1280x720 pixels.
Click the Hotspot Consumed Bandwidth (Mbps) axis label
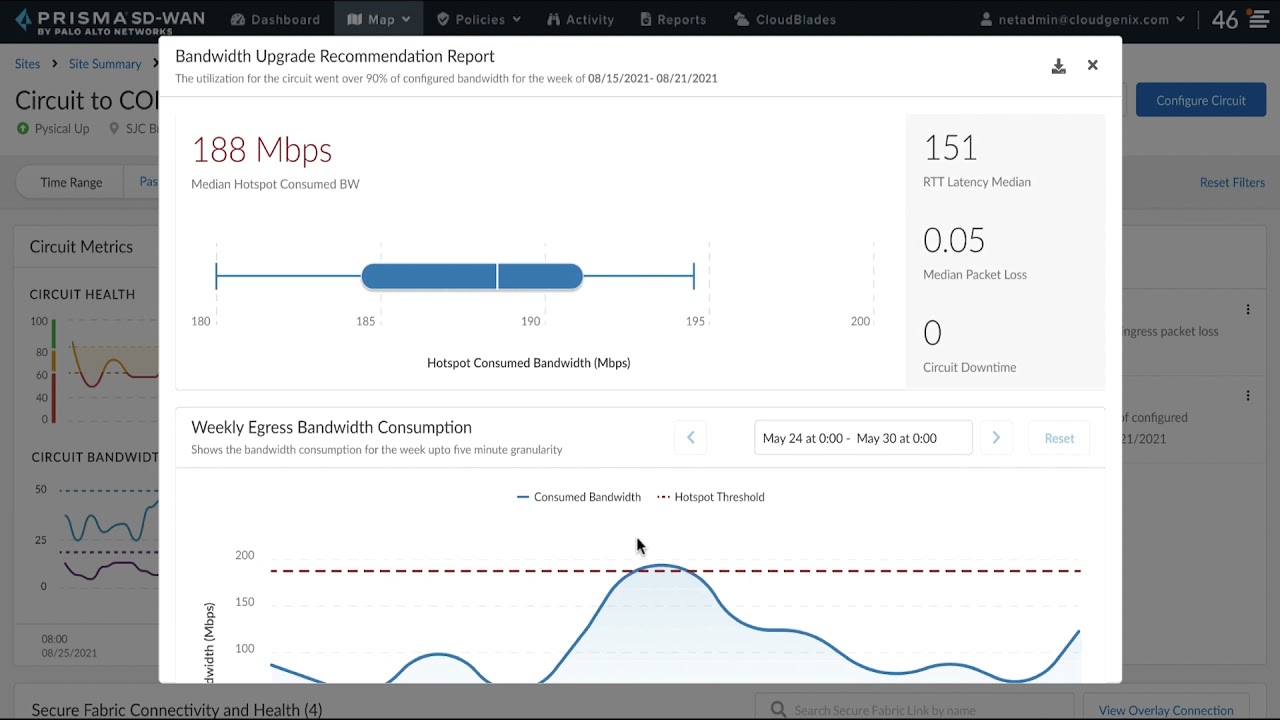point(528,363)
